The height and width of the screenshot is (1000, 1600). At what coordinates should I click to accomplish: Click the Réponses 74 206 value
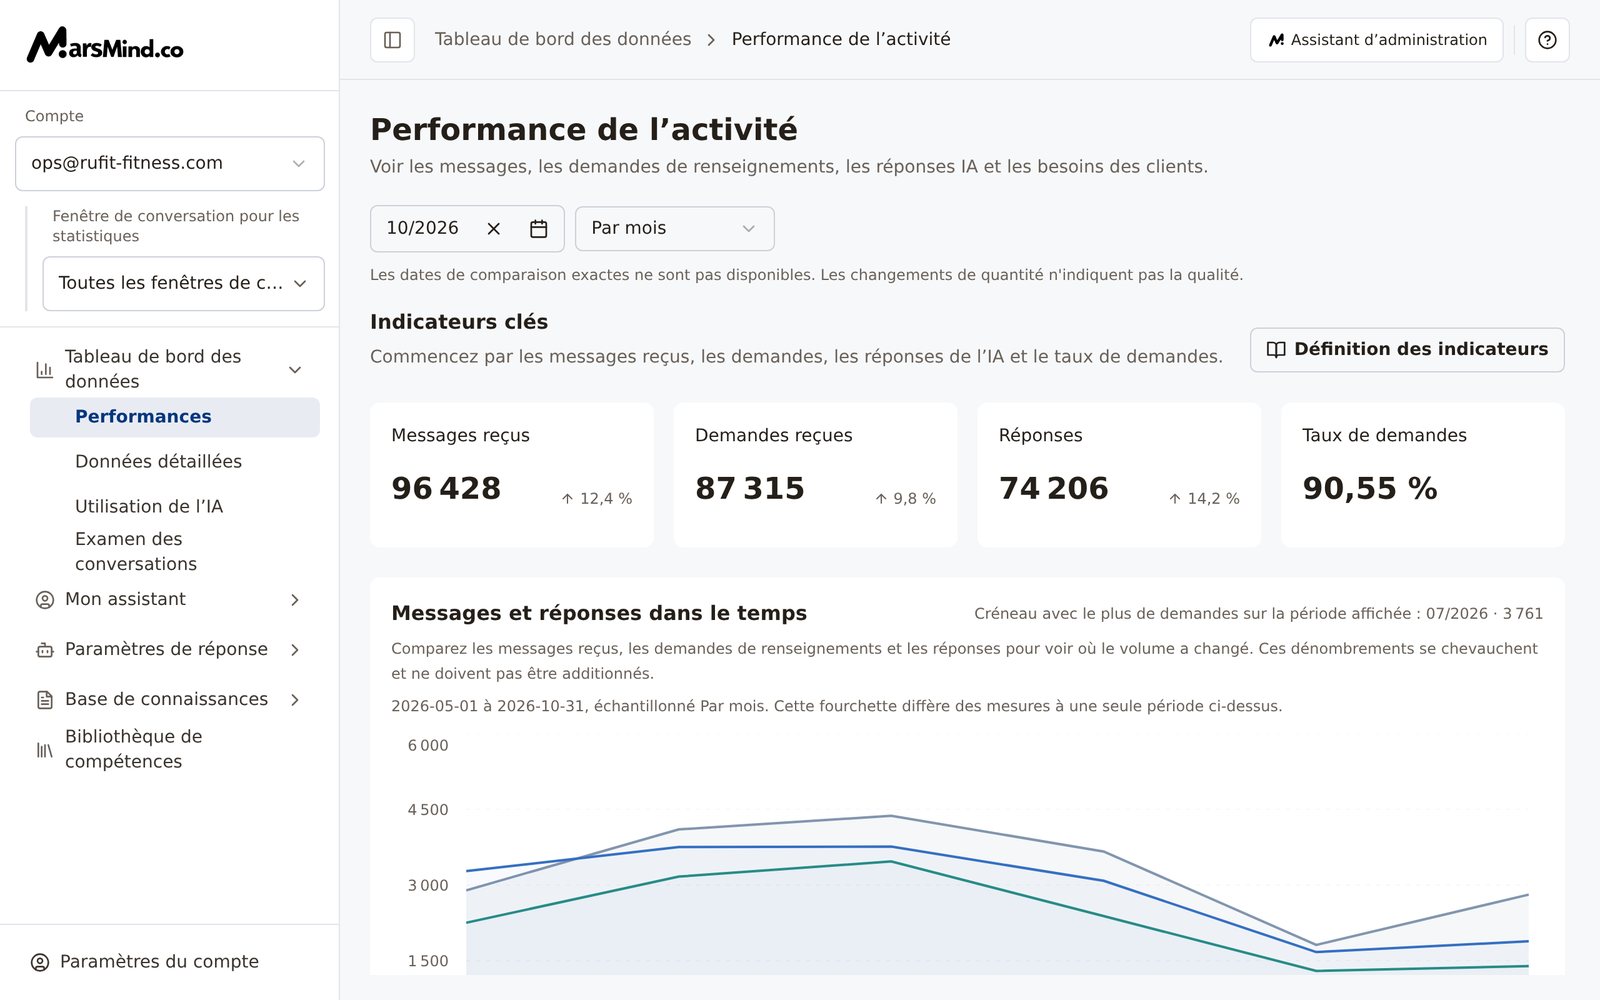click(1054, 488)
